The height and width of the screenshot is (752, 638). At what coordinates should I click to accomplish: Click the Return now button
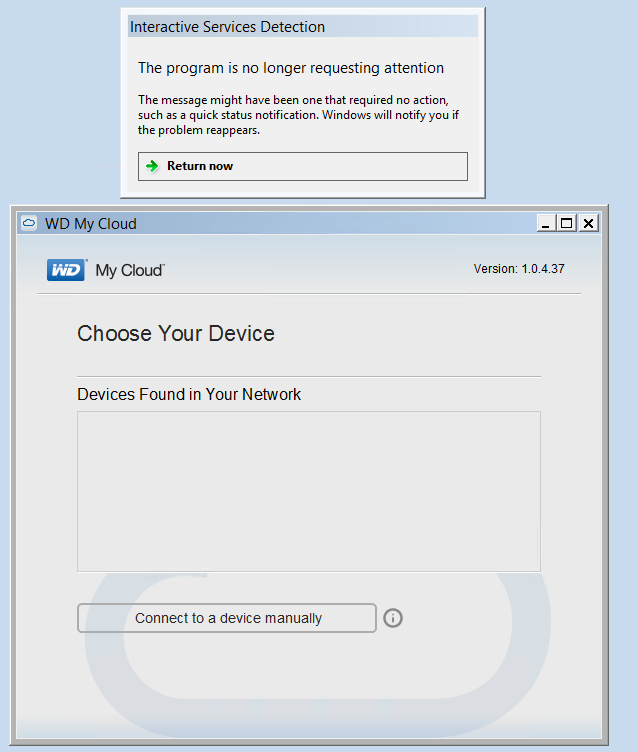[303, 166]
